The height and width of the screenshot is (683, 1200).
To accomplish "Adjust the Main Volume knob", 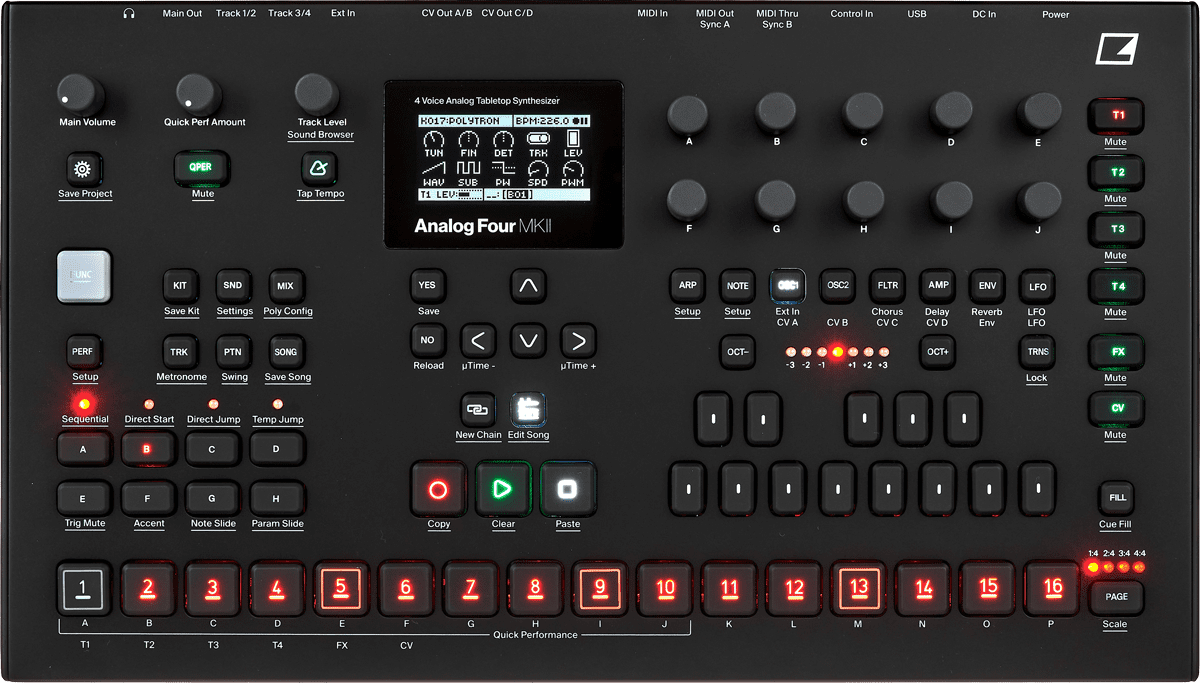I will (75, 93).
